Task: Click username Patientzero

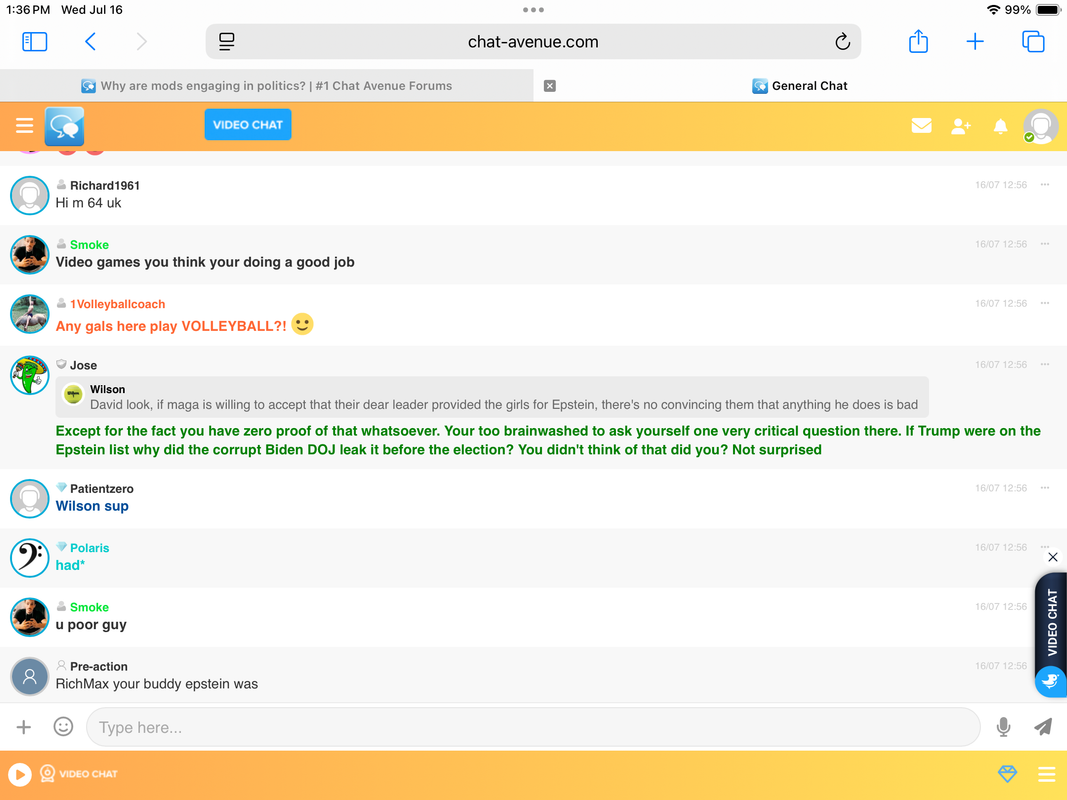Action: (x=101, y=488)
